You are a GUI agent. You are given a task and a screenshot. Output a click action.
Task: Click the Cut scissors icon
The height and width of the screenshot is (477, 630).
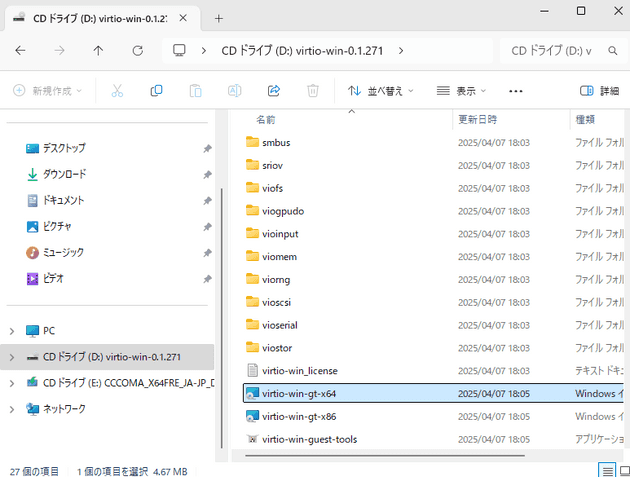click(117, 91)
